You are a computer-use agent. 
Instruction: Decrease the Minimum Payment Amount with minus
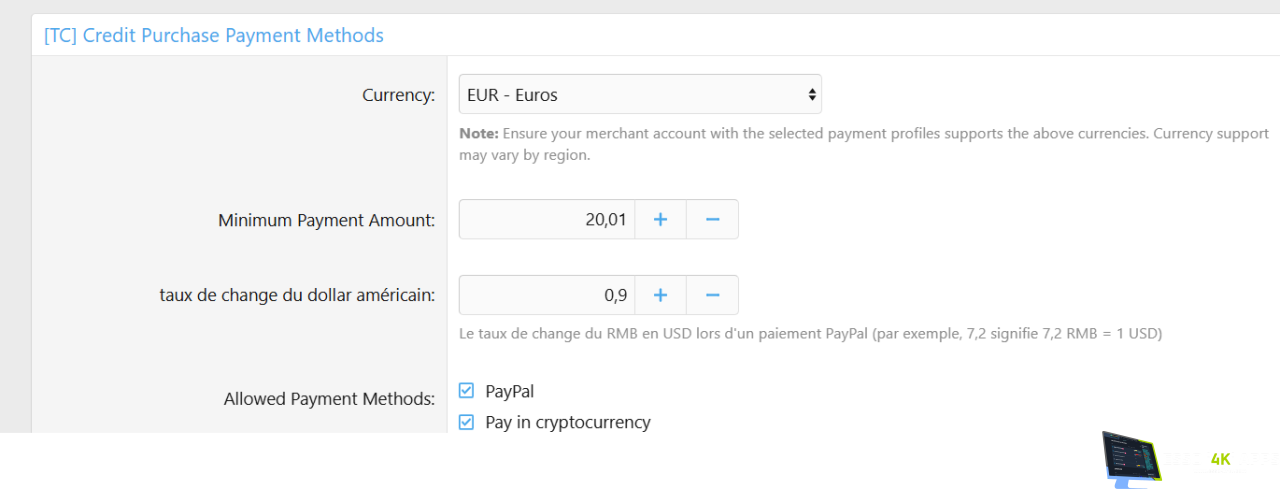pyautogui.click(x=712, y=220)
